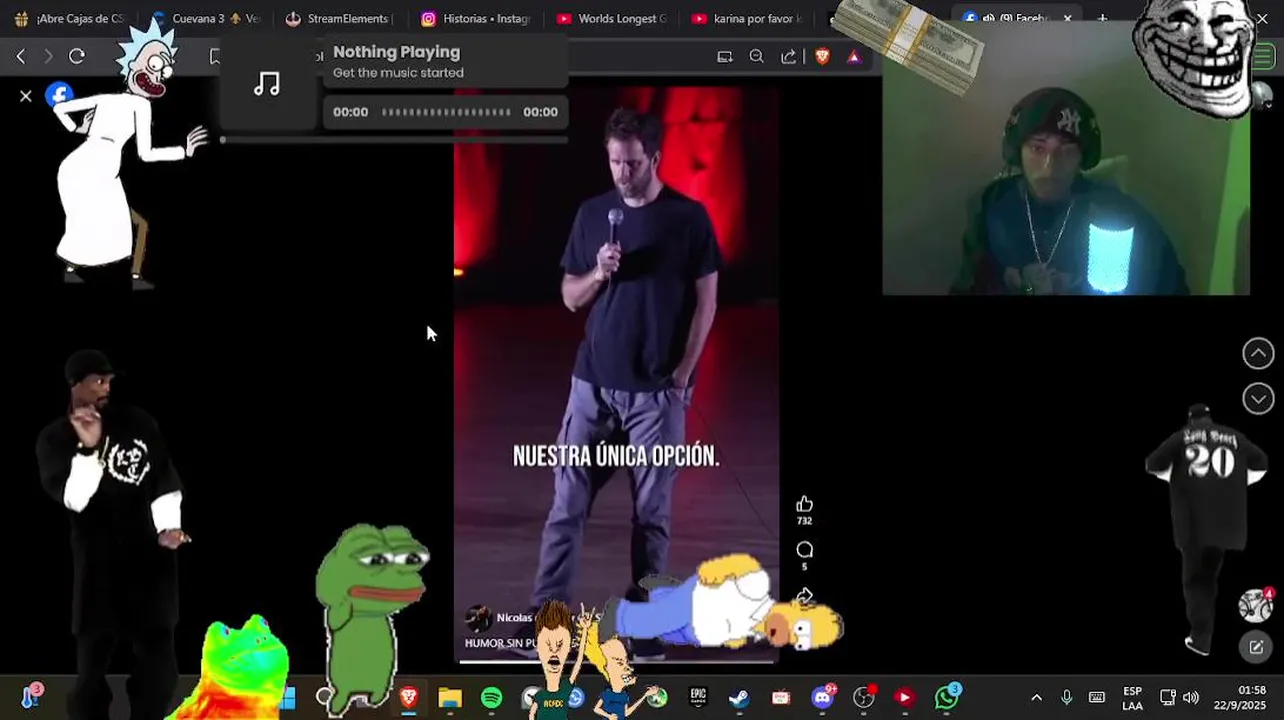Cast the screen with the toolbar cast icon
The height and width of the screenshot is (720, 1284).
(725, 57)
